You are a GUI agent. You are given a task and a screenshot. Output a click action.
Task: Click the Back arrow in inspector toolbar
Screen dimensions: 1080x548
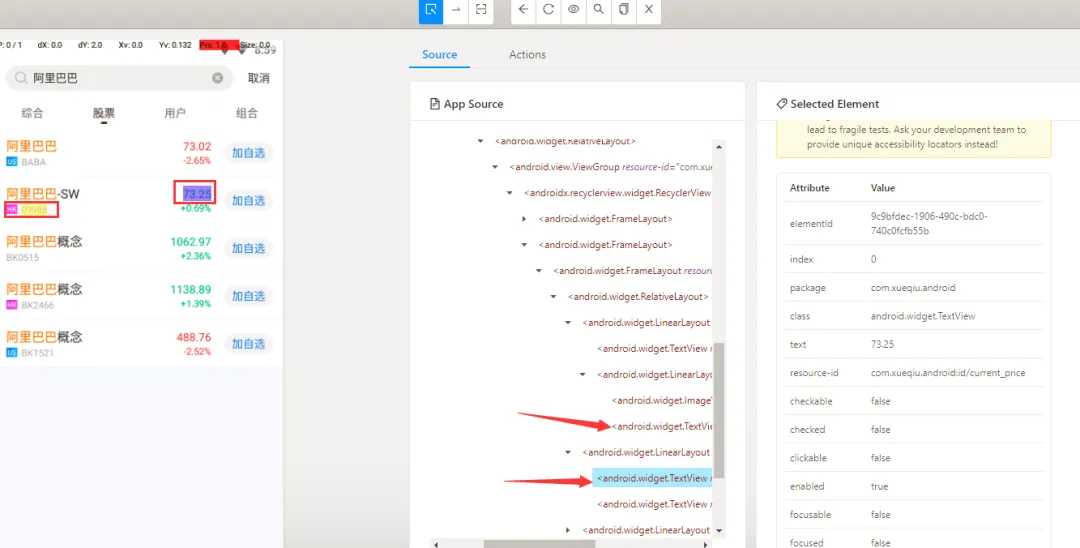point(523,10)
